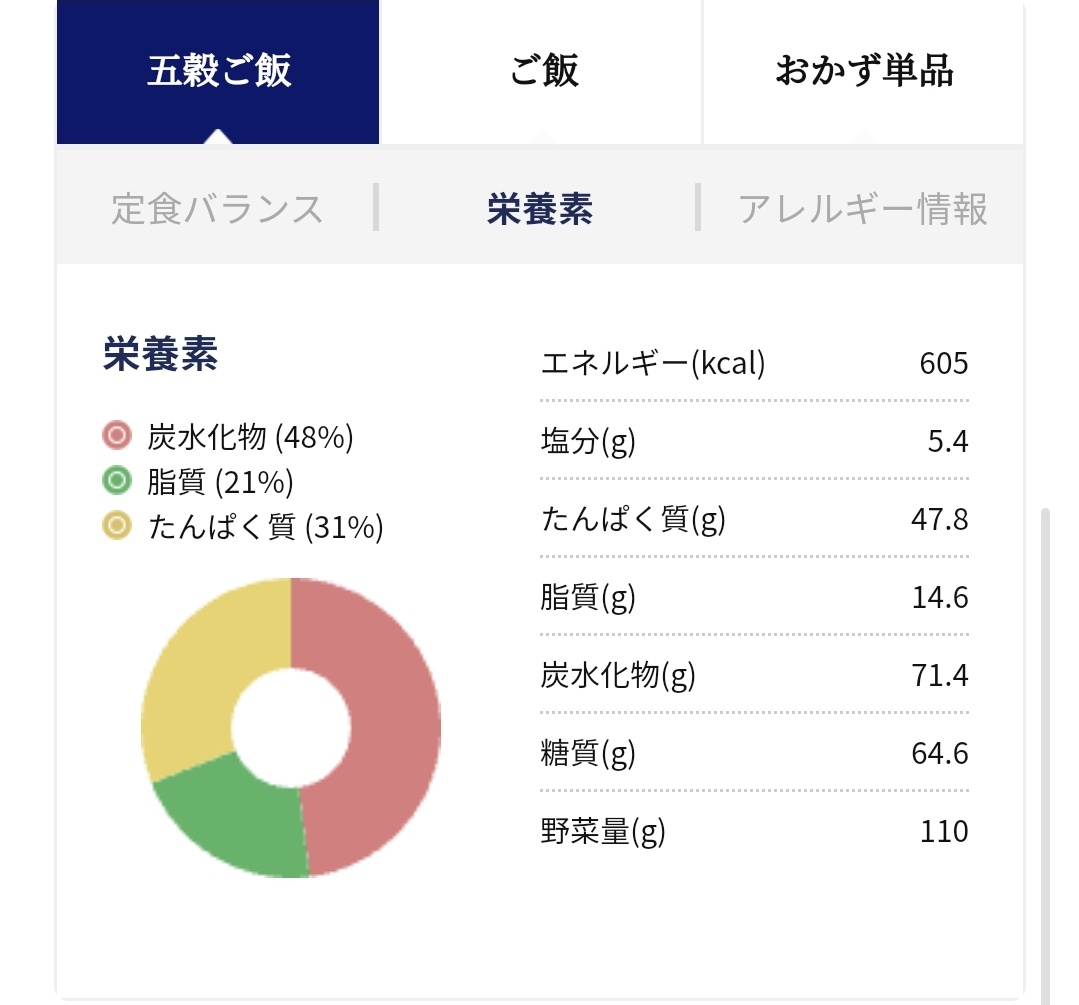
Task: Open the アレルギー情報 section
Action: pos(862,210)
